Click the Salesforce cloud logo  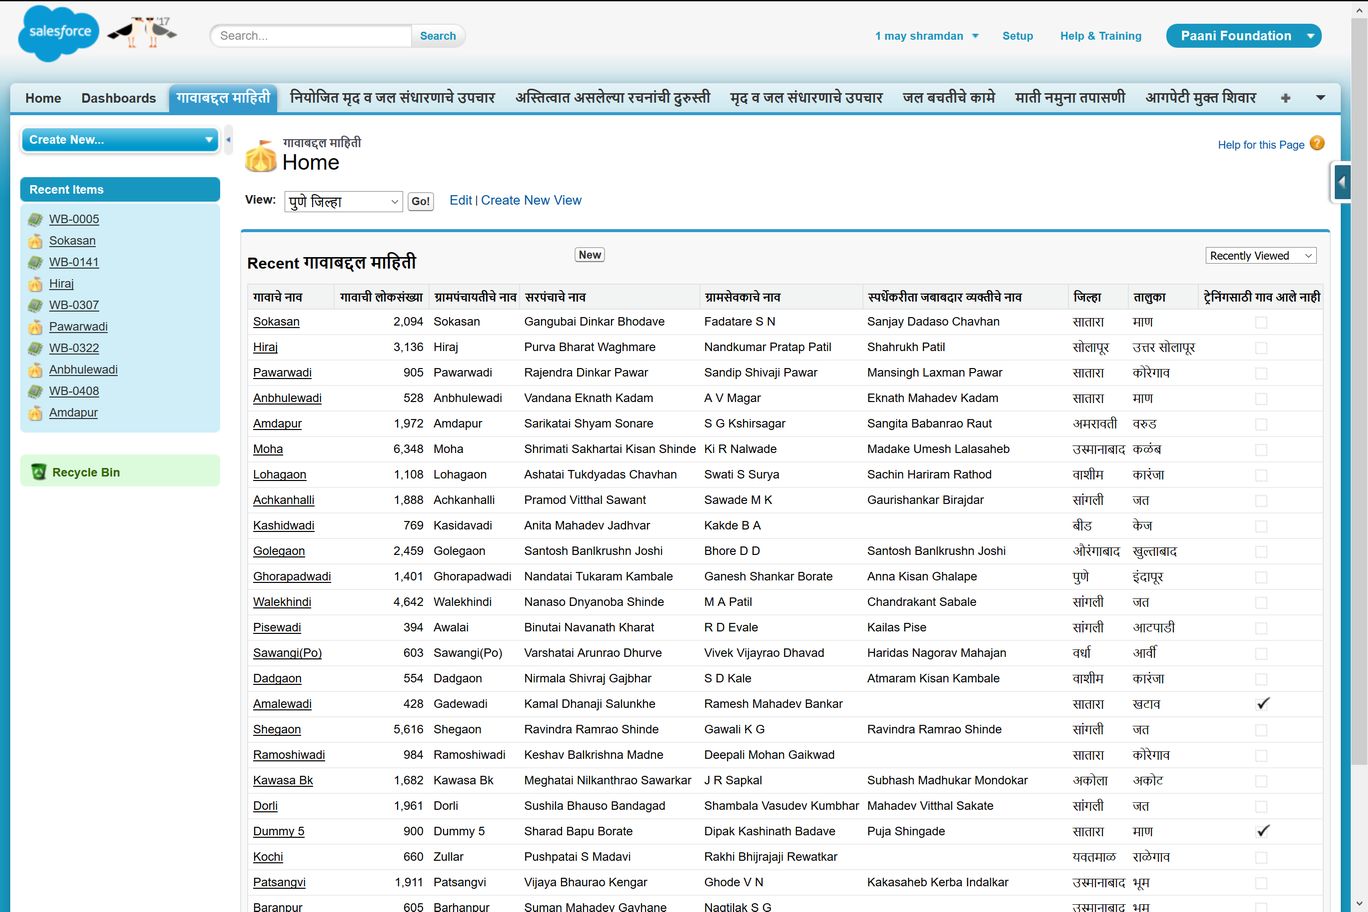pyautogui.click(x=59, y=33)
